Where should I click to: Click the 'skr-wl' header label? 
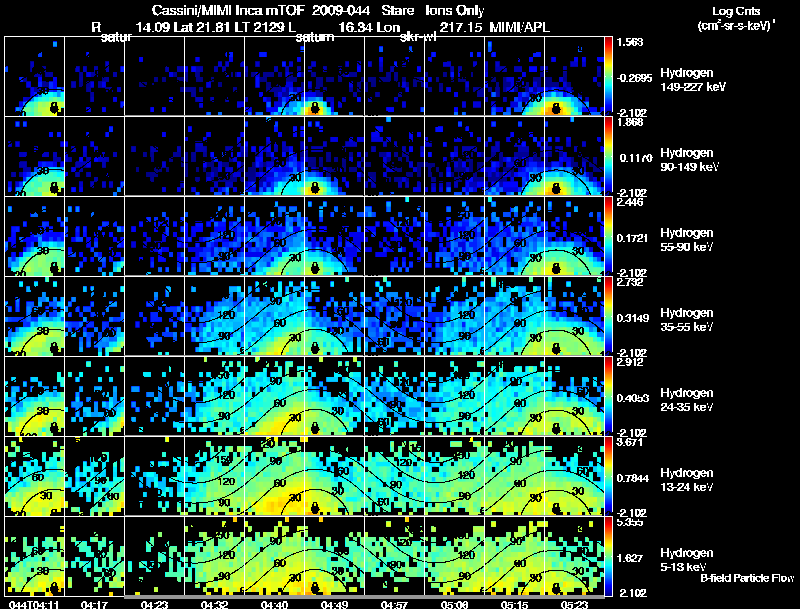tap(418, 37)
